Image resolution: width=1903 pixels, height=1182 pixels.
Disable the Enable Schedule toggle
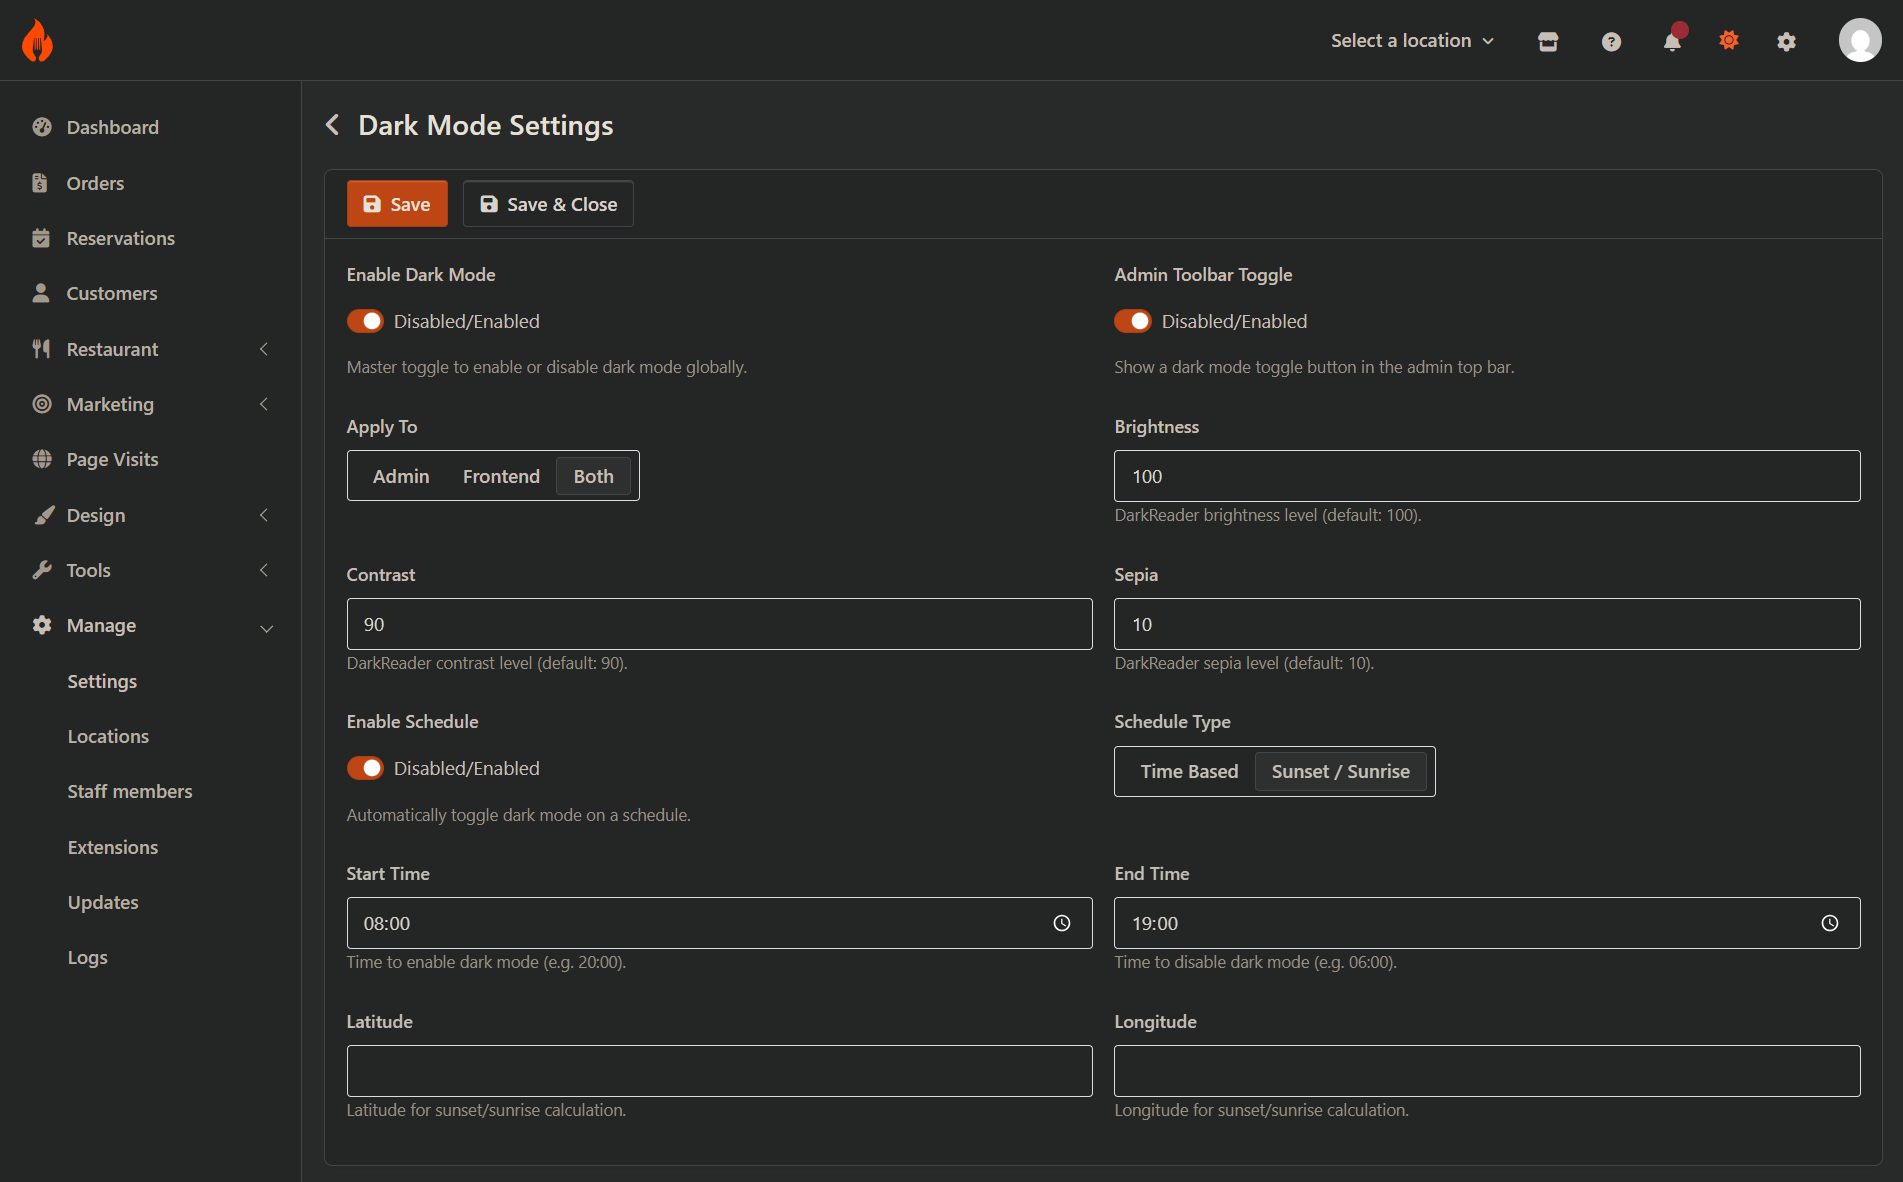tap(365, 768)
